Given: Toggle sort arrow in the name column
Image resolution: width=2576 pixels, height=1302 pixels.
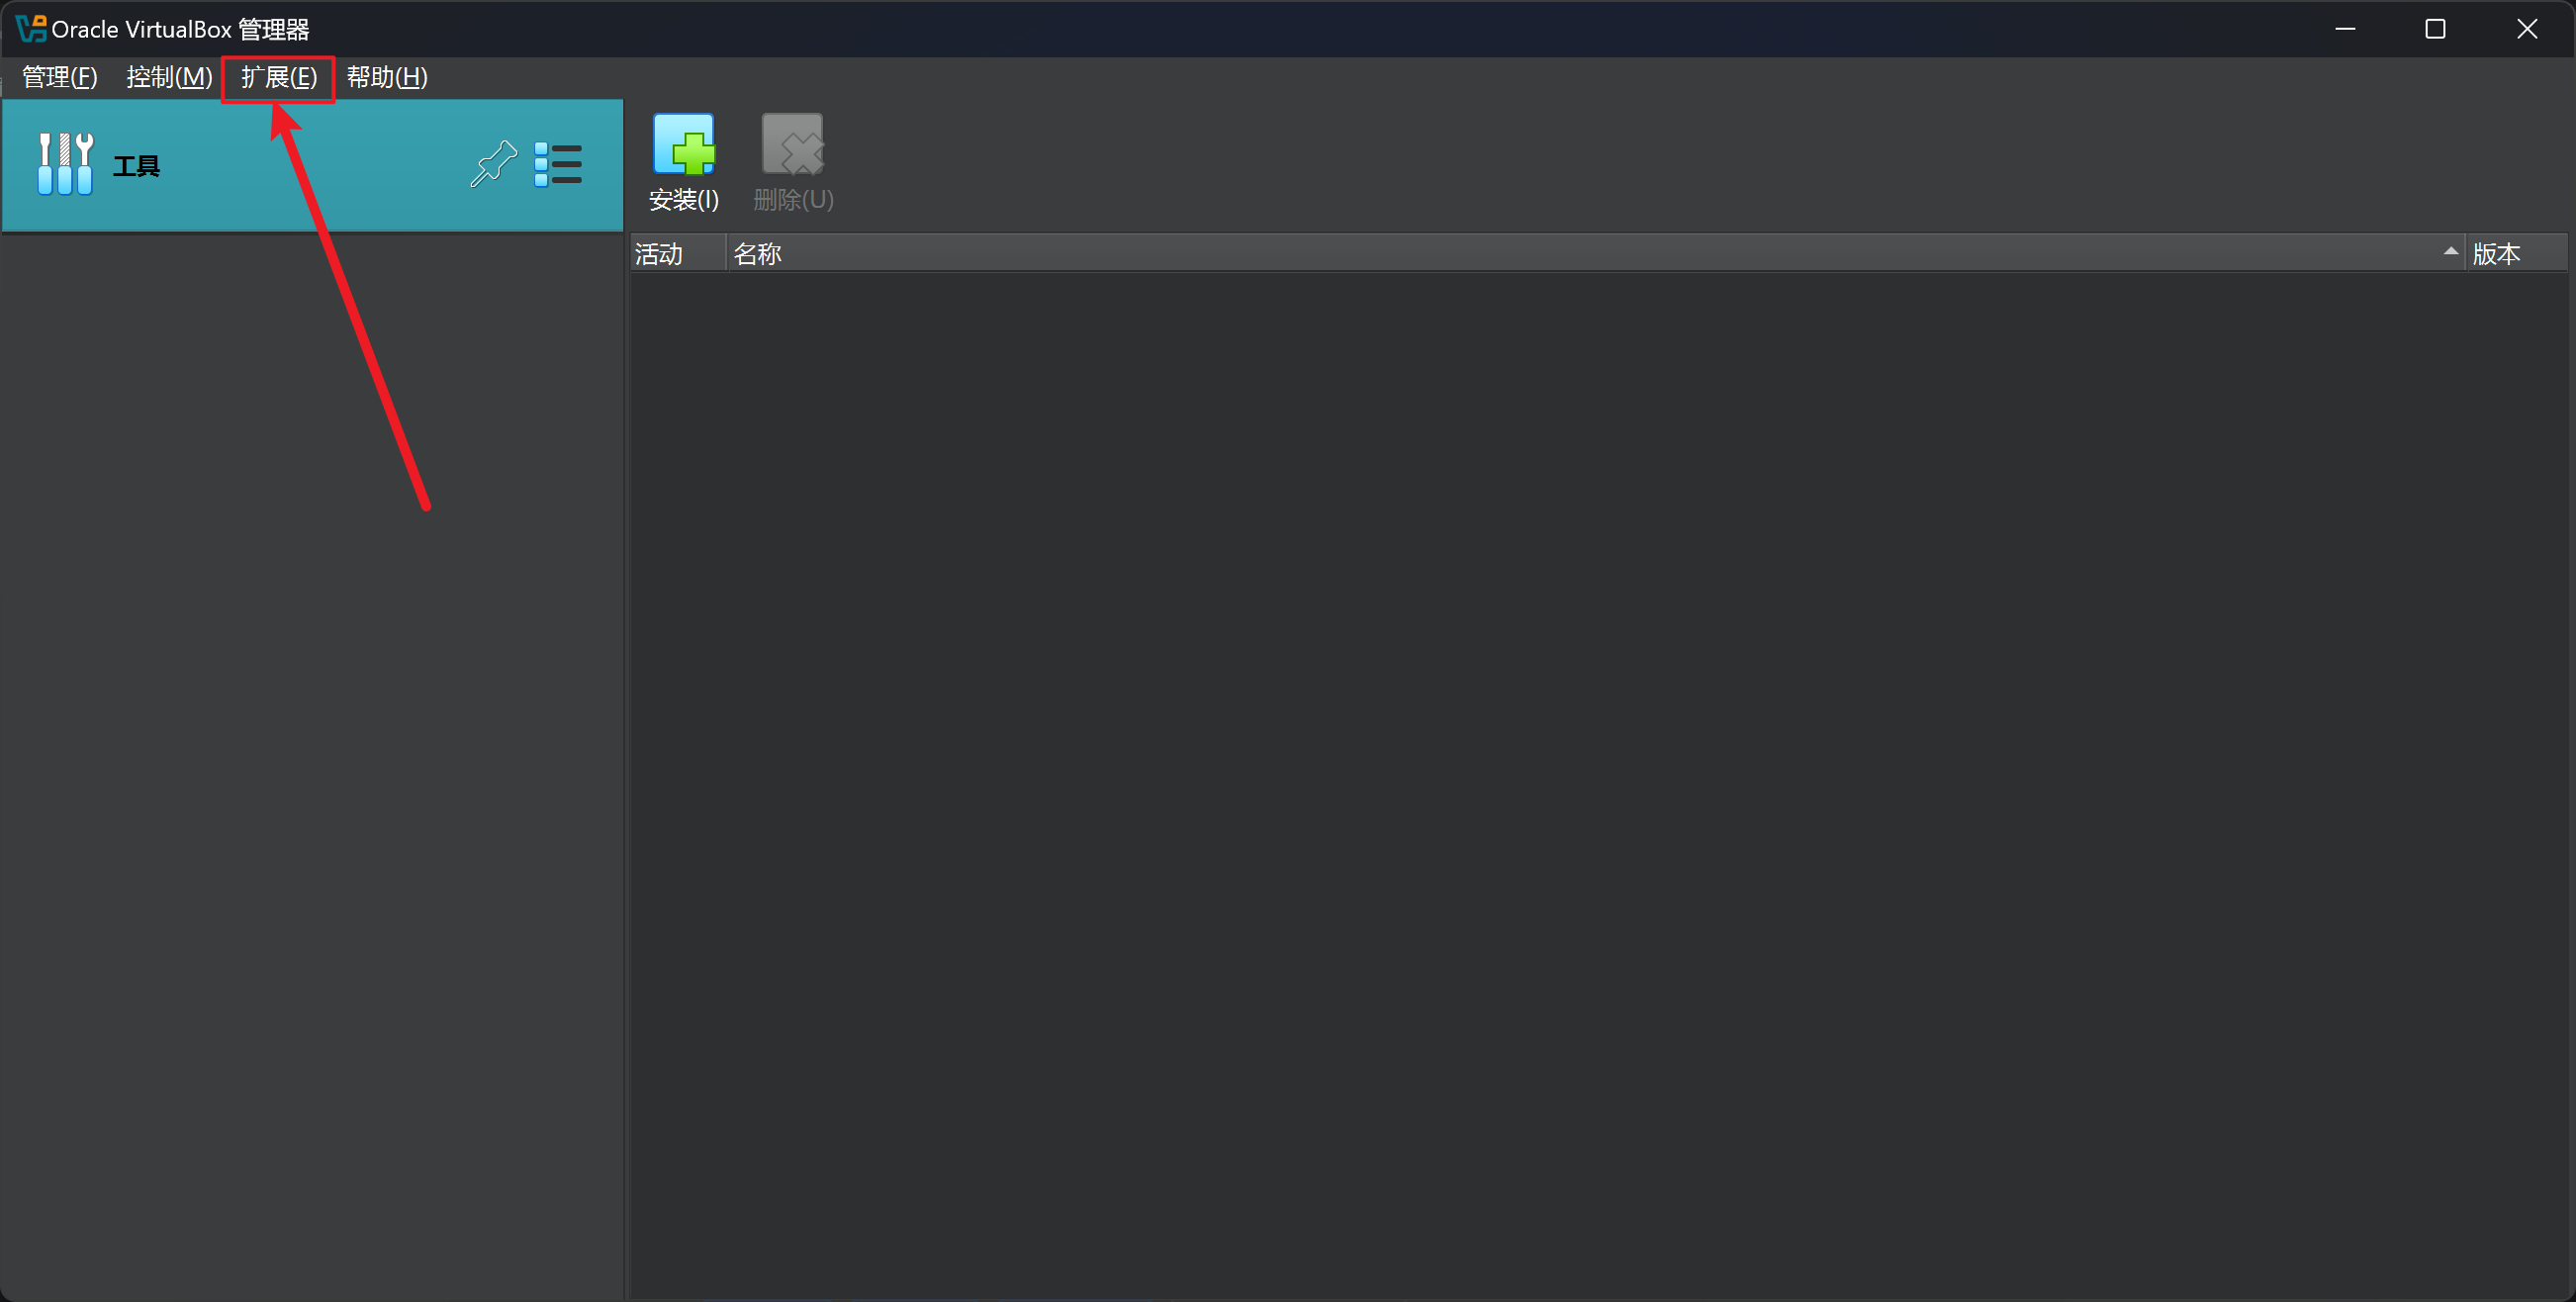Looking at the screenshot, I should pos(2450,252).
